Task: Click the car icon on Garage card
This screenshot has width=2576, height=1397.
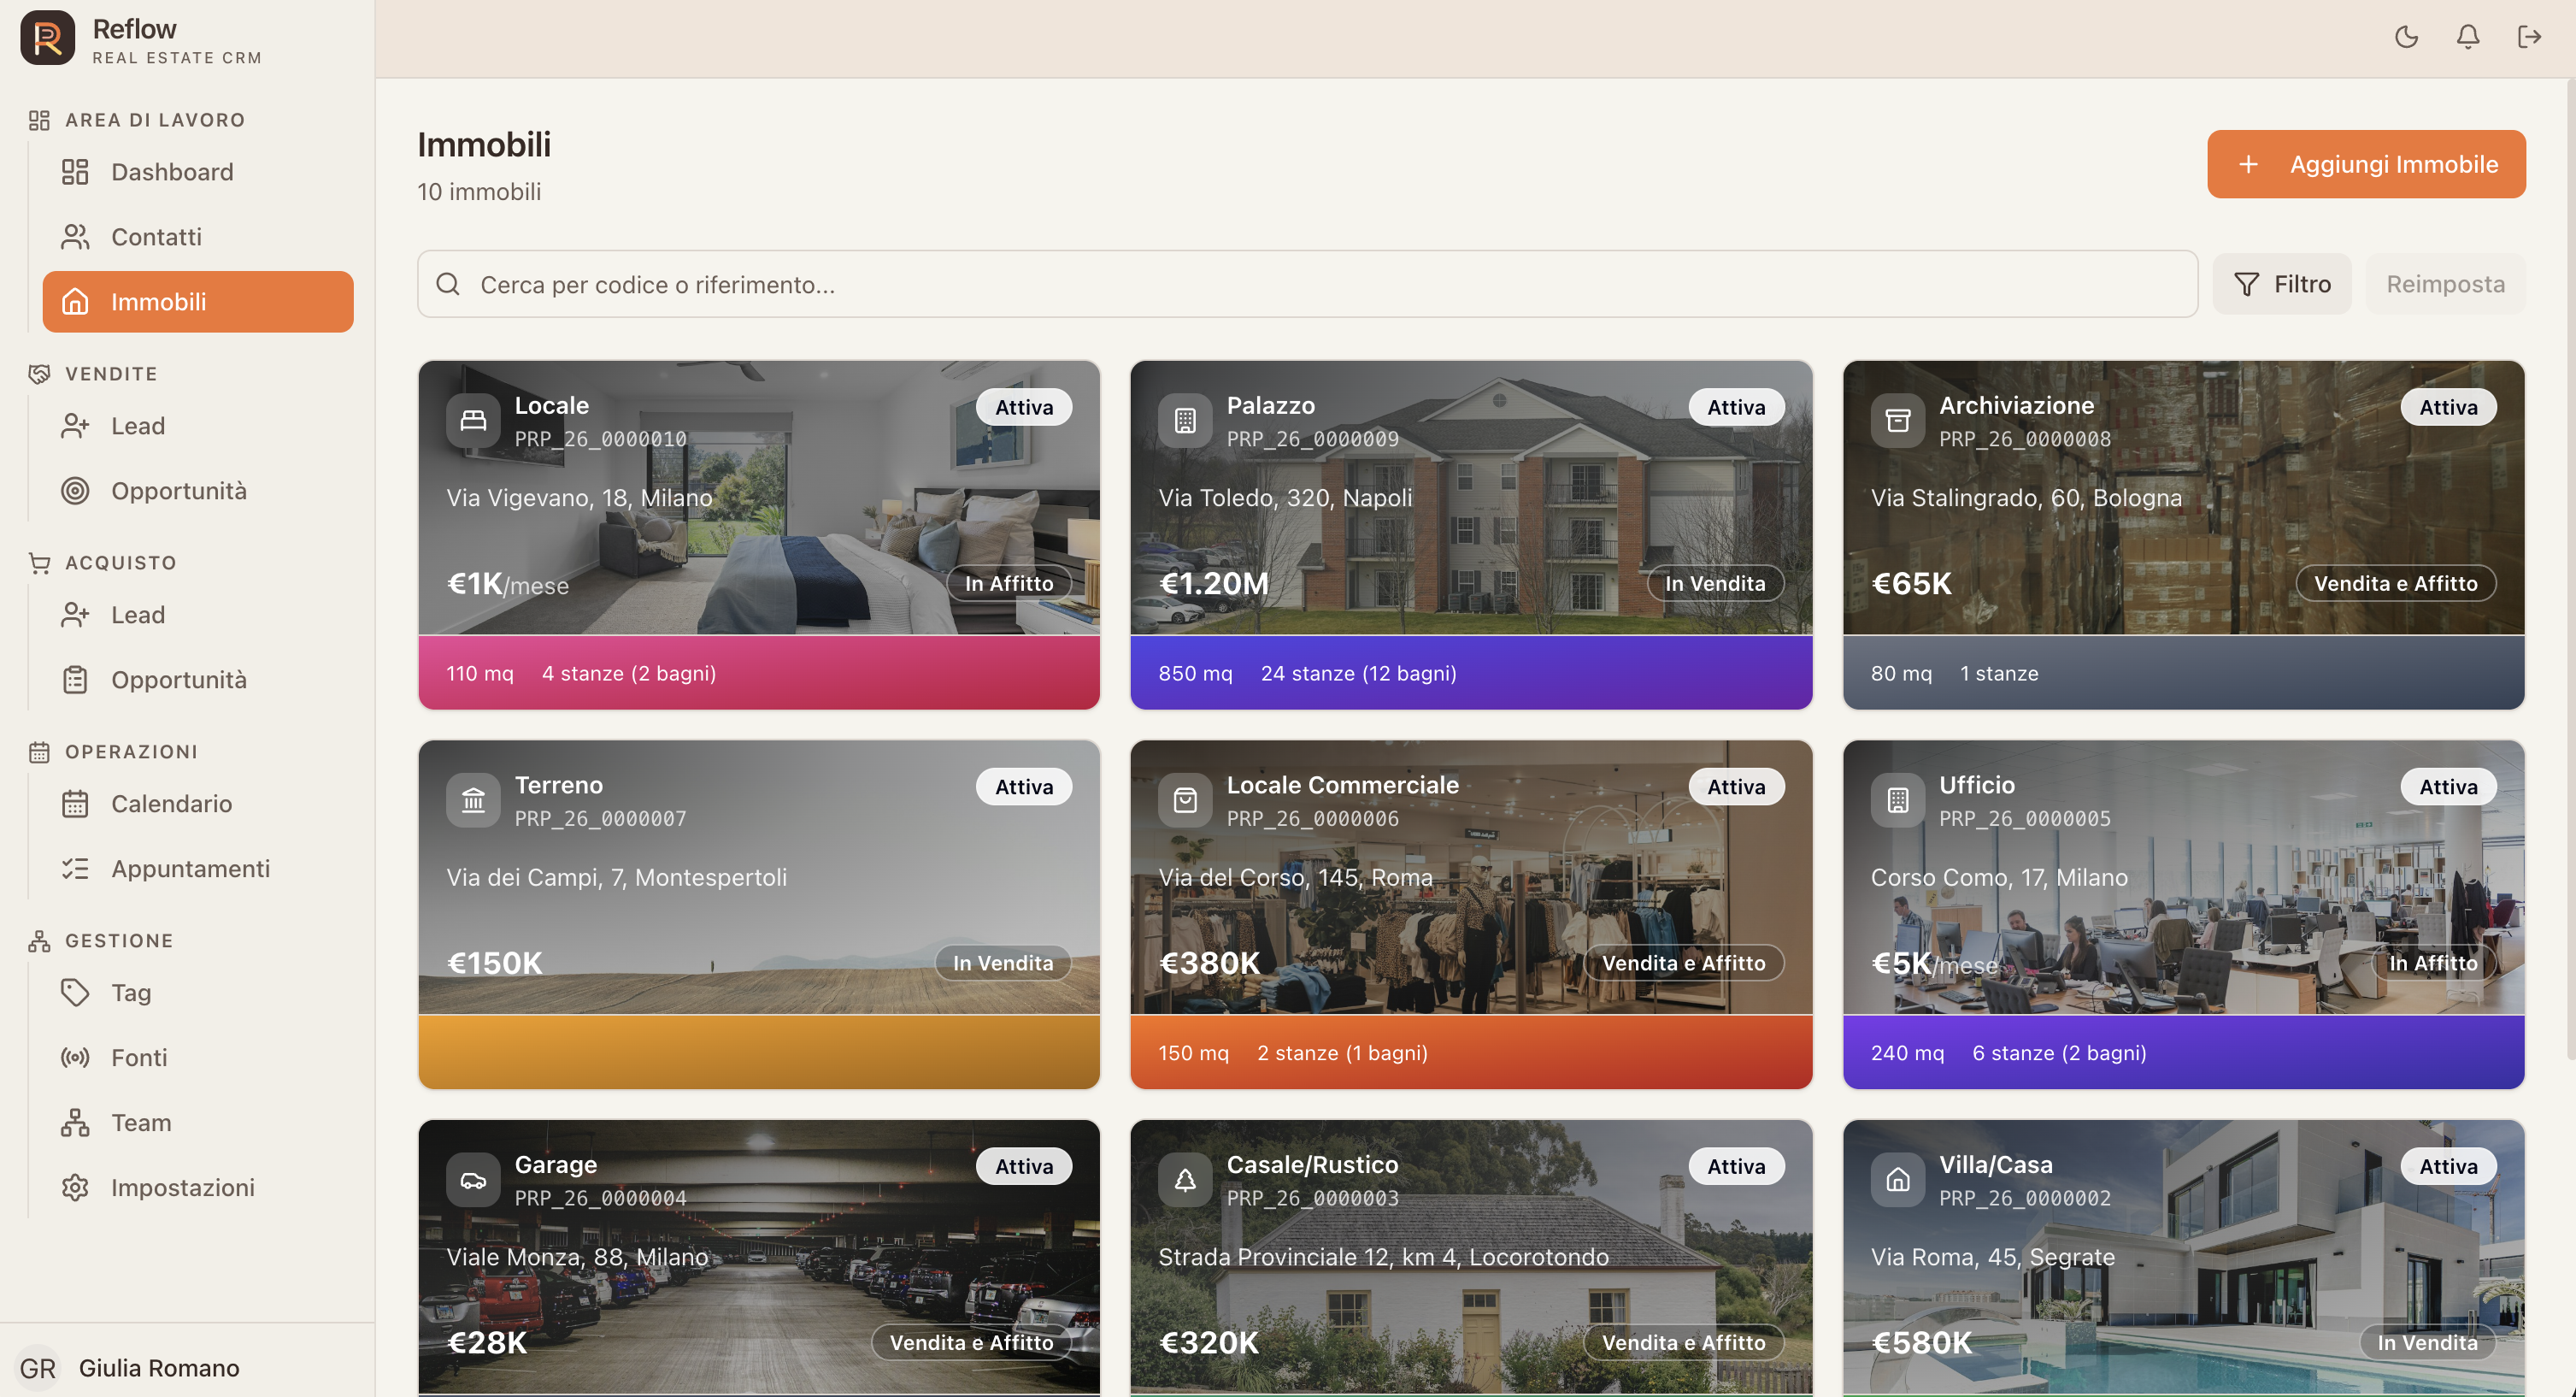Action: (x=473, y=1180)
